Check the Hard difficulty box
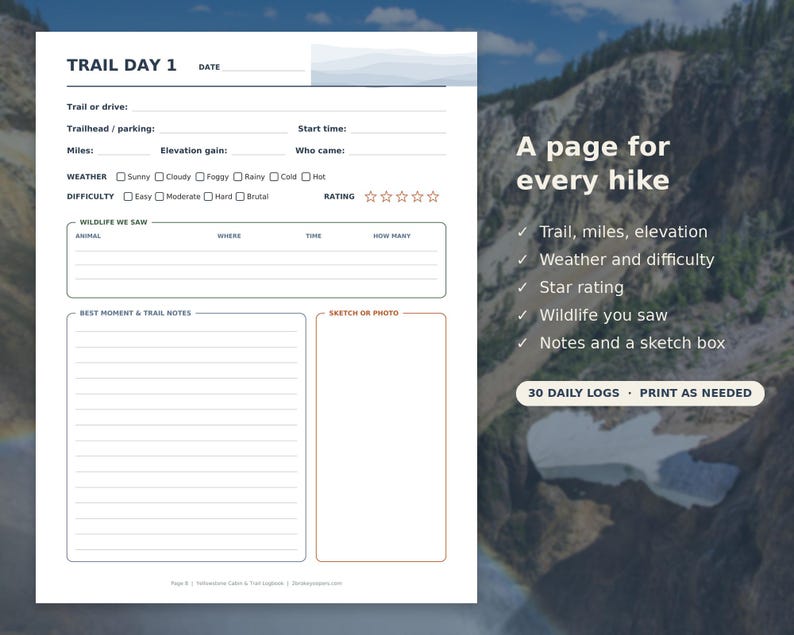This screenshot has width=794, height=635. click(208, 196)
